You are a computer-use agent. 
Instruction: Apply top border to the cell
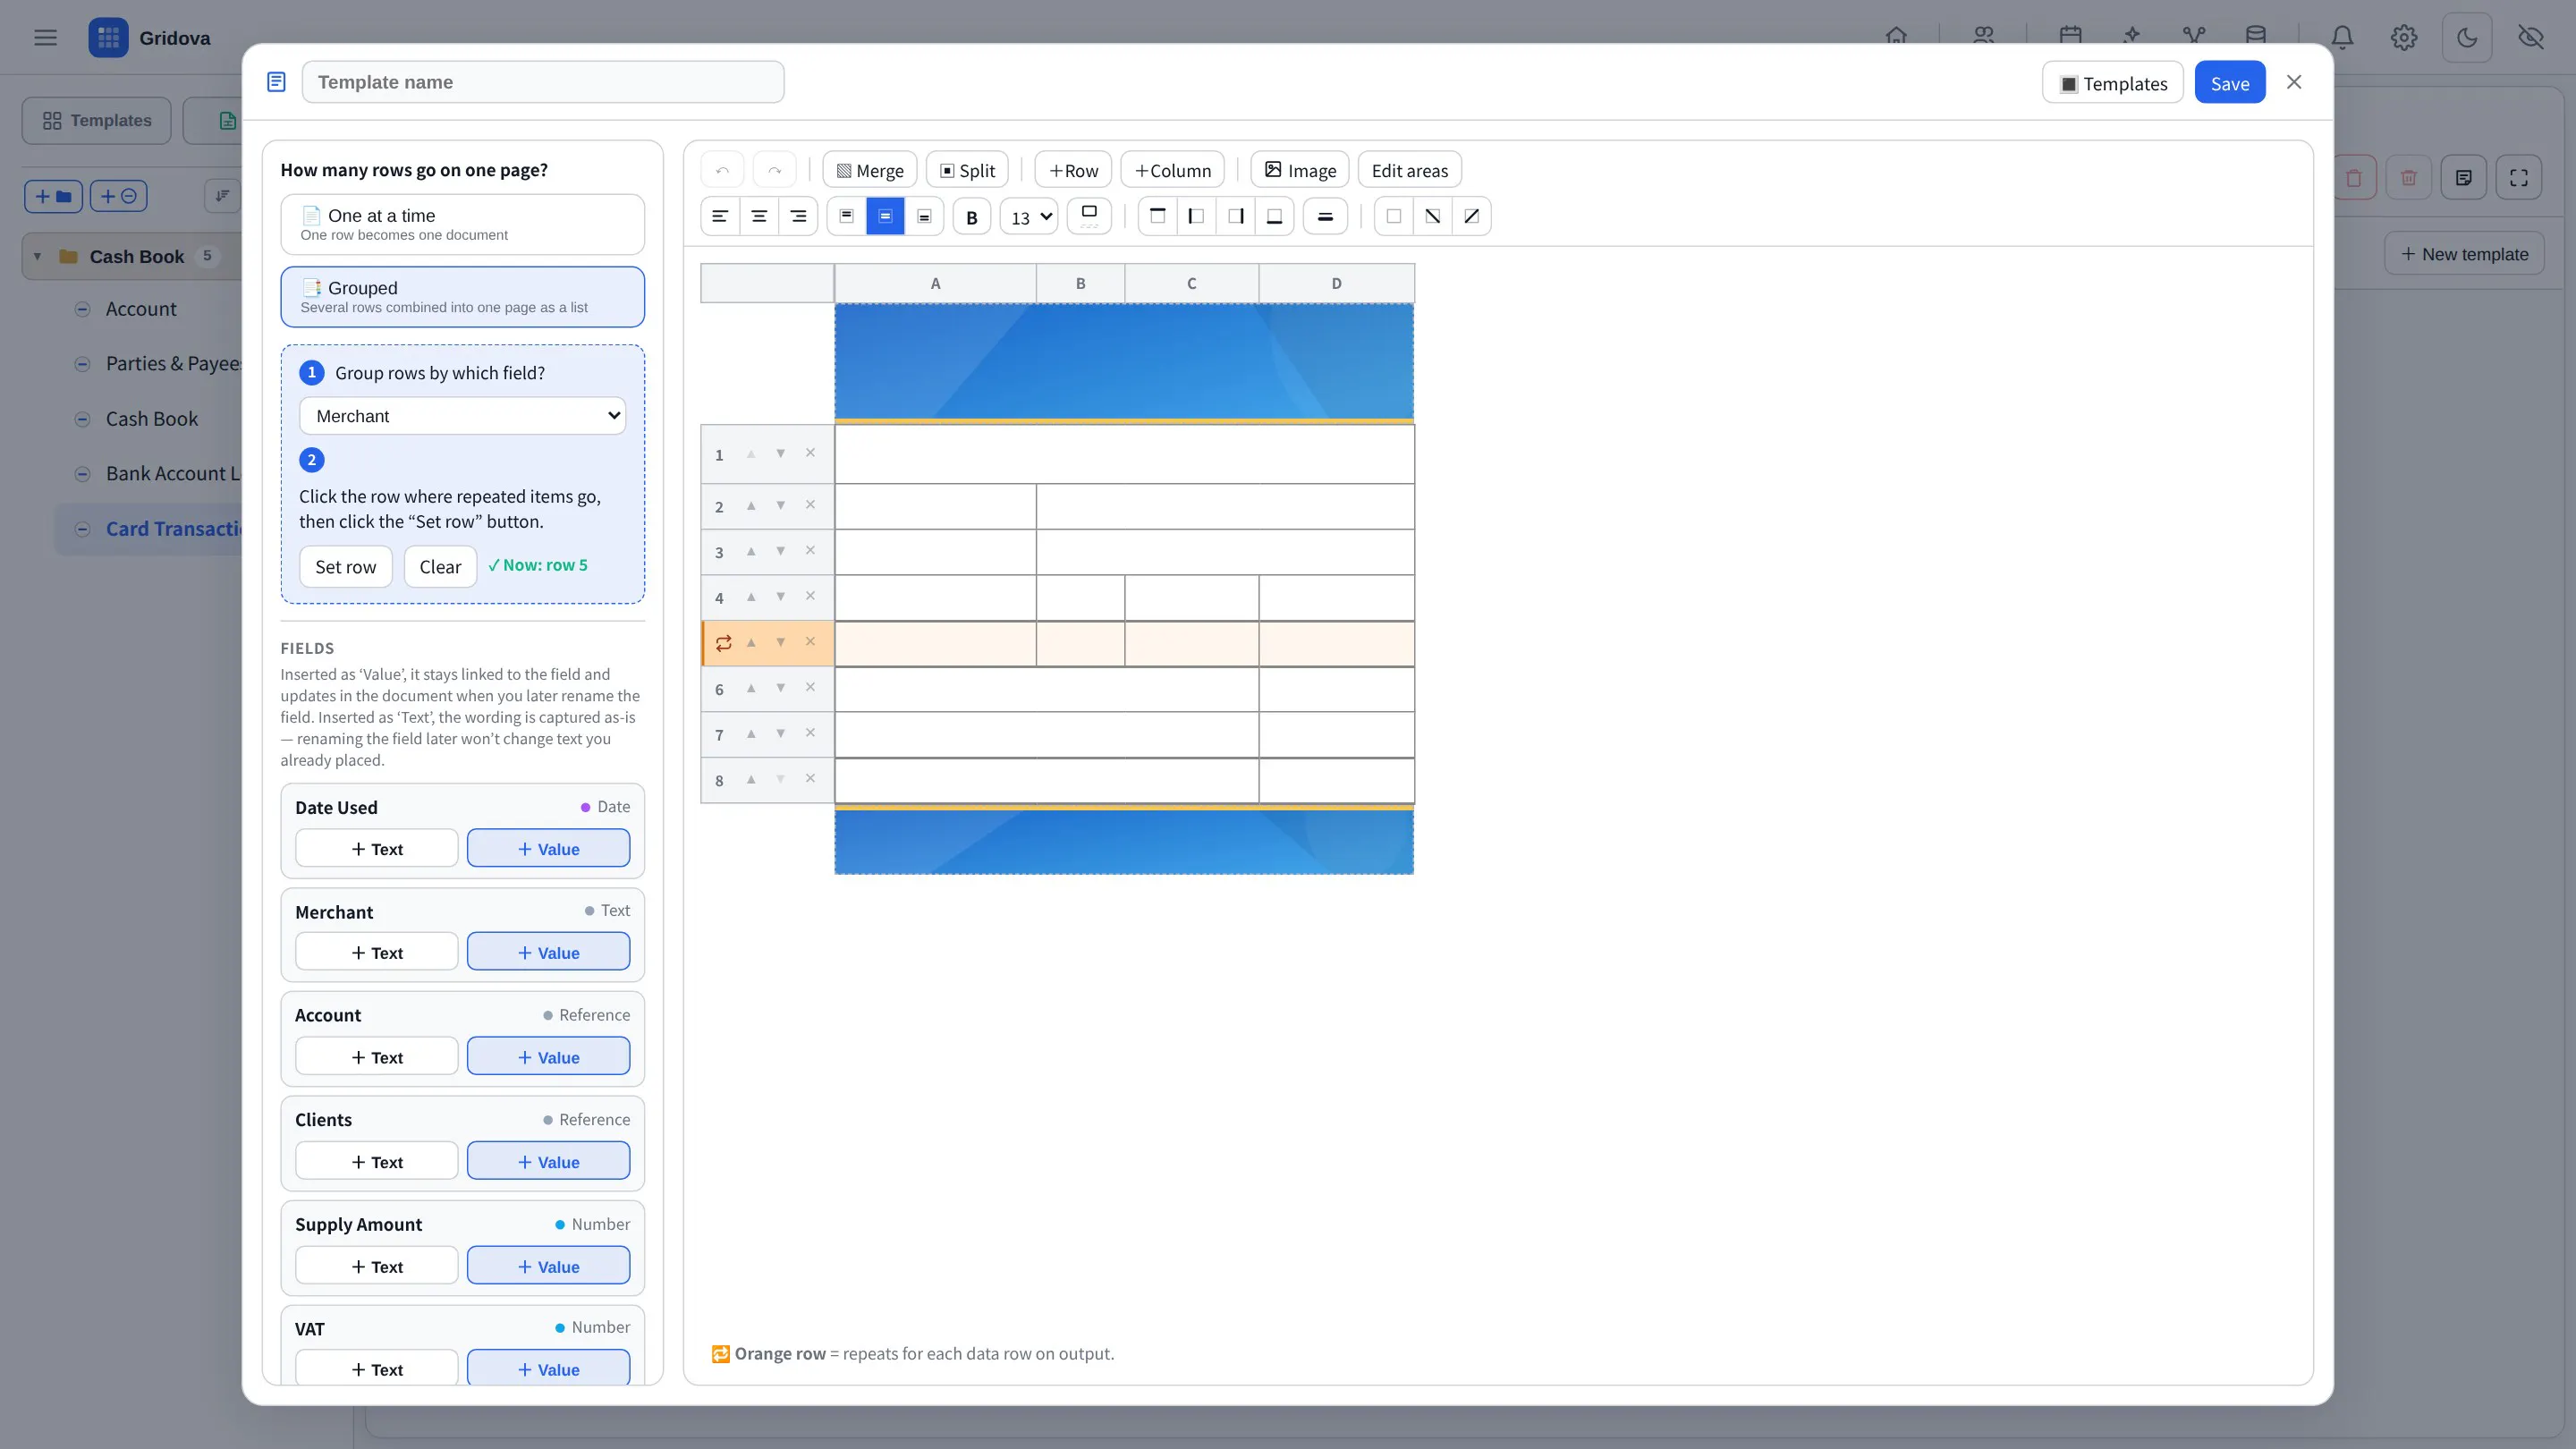[x=1157, y=216]
